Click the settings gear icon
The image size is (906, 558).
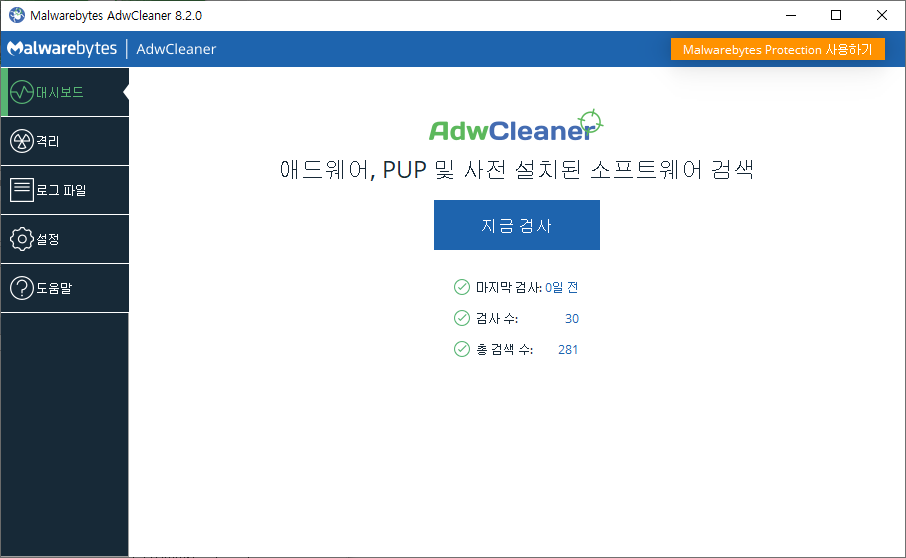[x=21, y=239]
